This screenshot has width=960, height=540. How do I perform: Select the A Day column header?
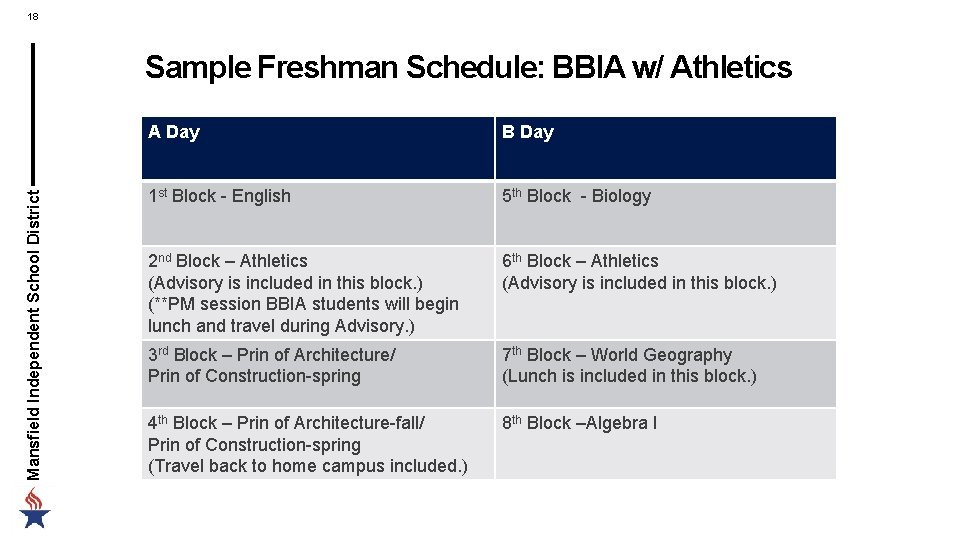(174, 132)
